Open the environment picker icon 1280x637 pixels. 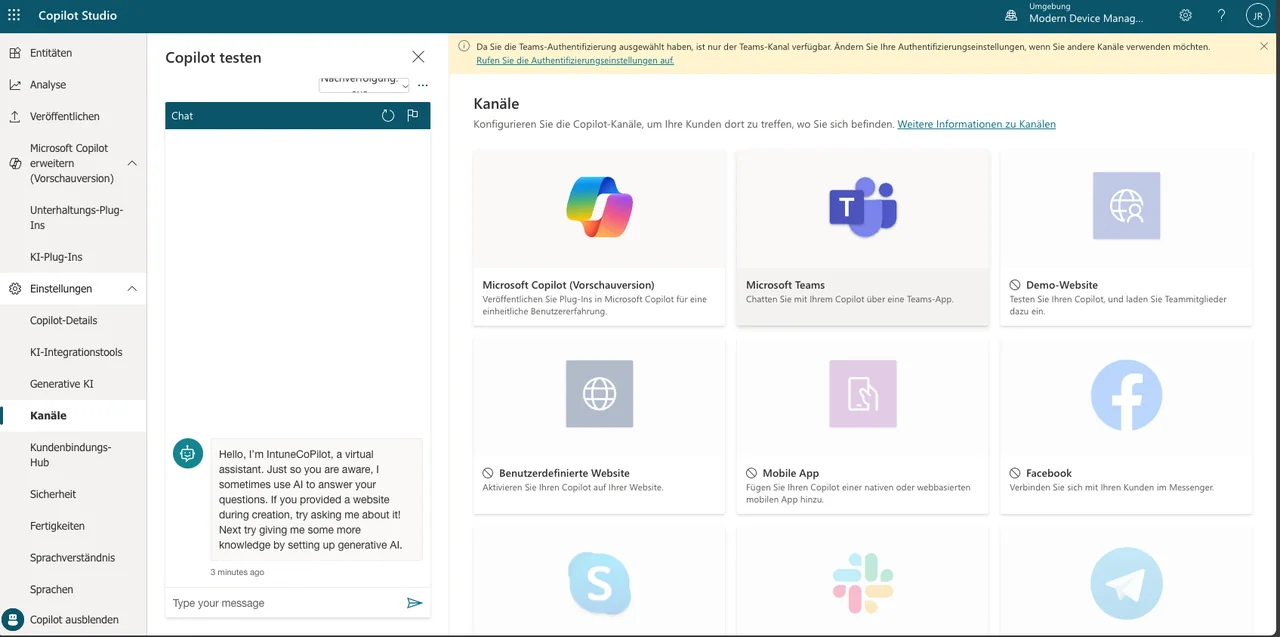(x=1011, y=15)
